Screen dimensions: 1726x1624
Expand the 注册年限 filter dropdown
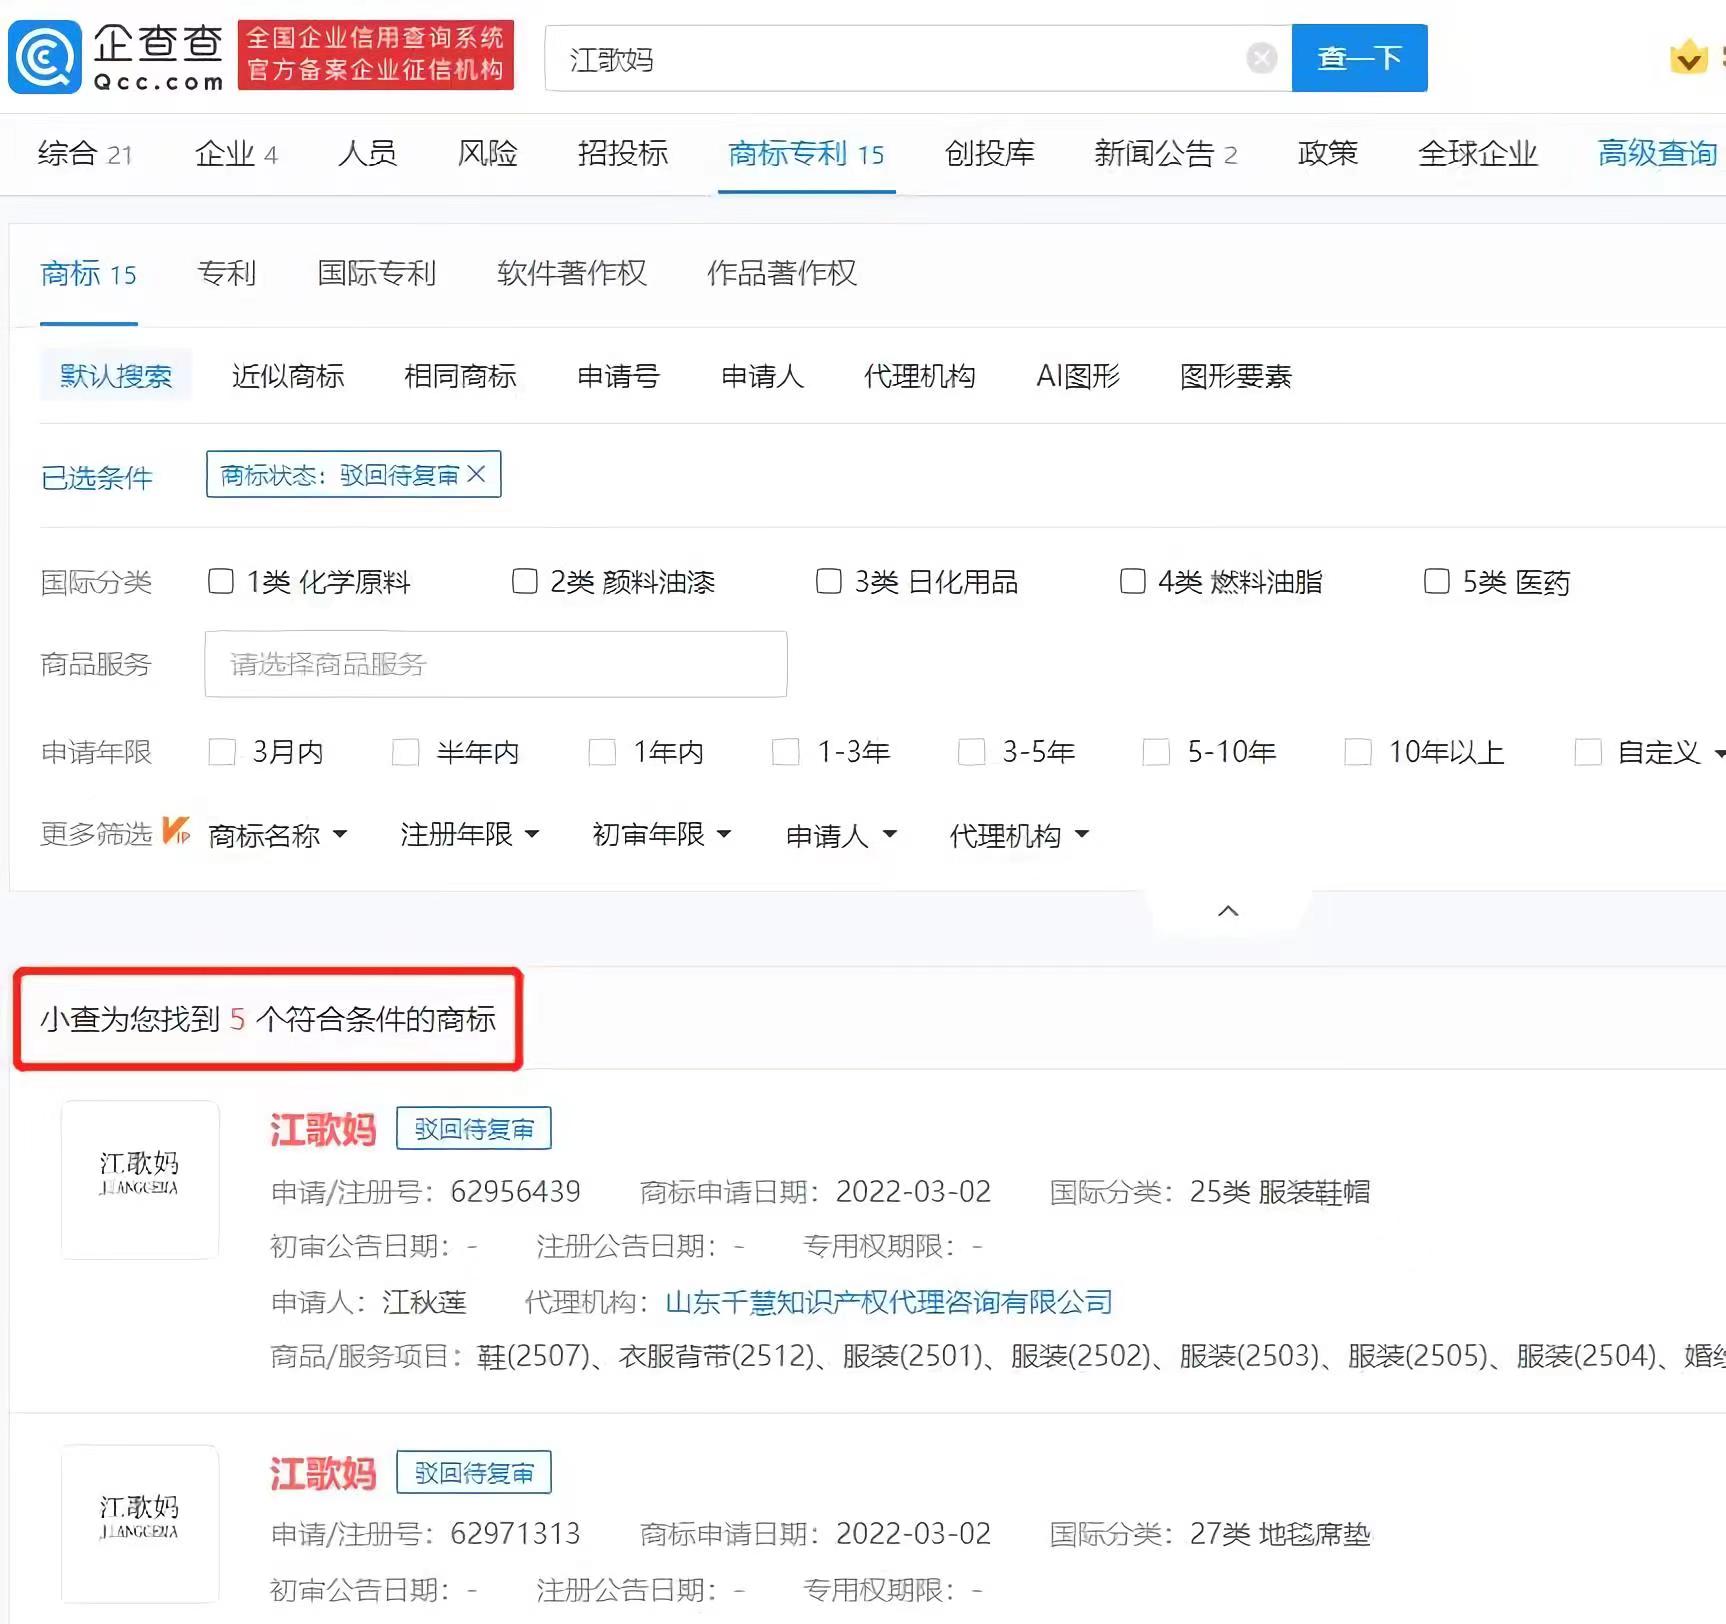pyautogui.click(x=470, y=834)
